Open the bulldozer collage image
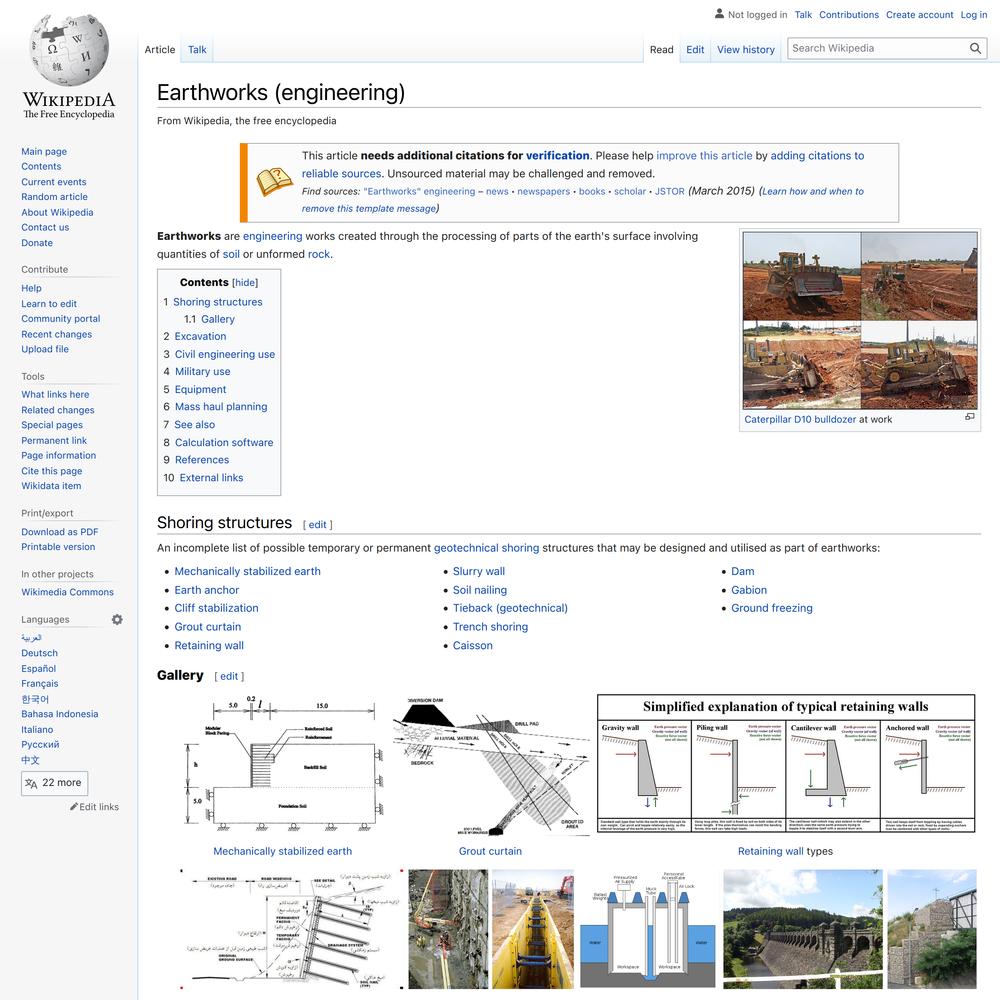 [x=860, y=320]
